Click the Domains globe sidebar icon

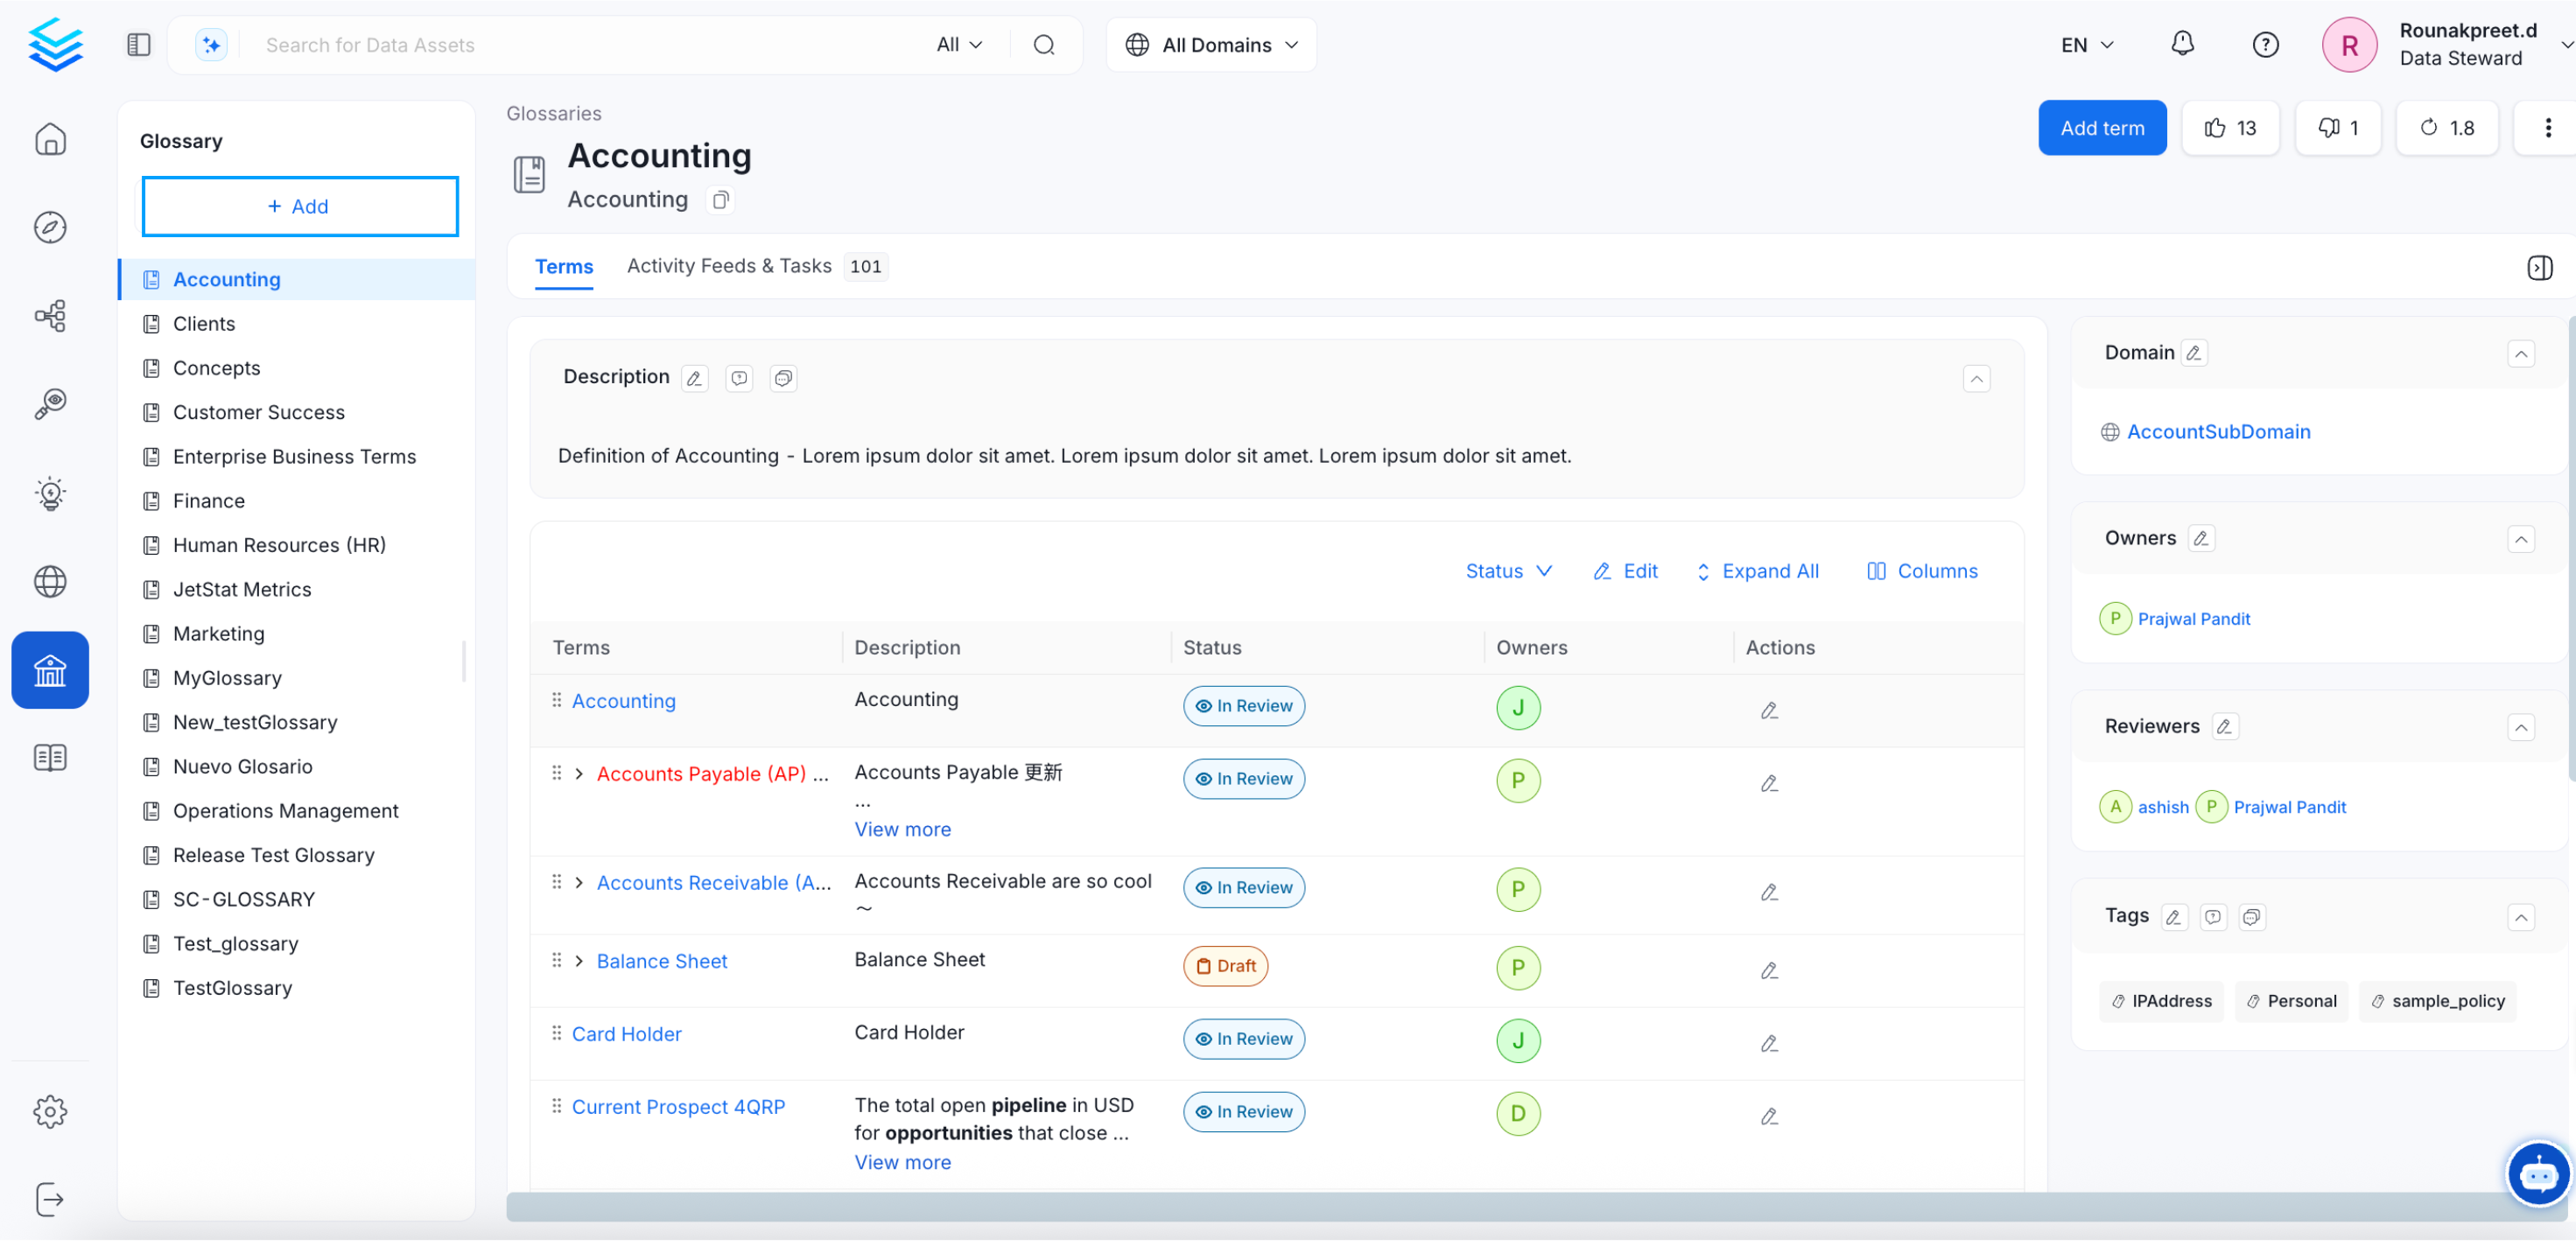pos(50,583)
